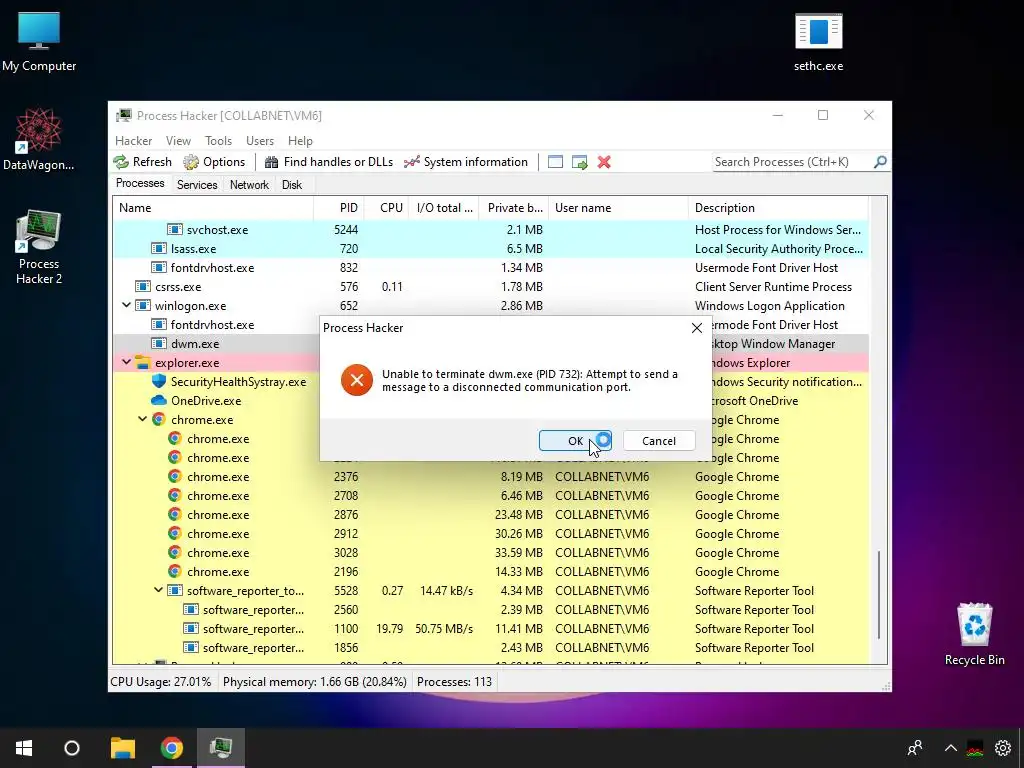Sort by the Name column header
Viewport: 1024px width, 768px height.
click(x=213, y=208)
